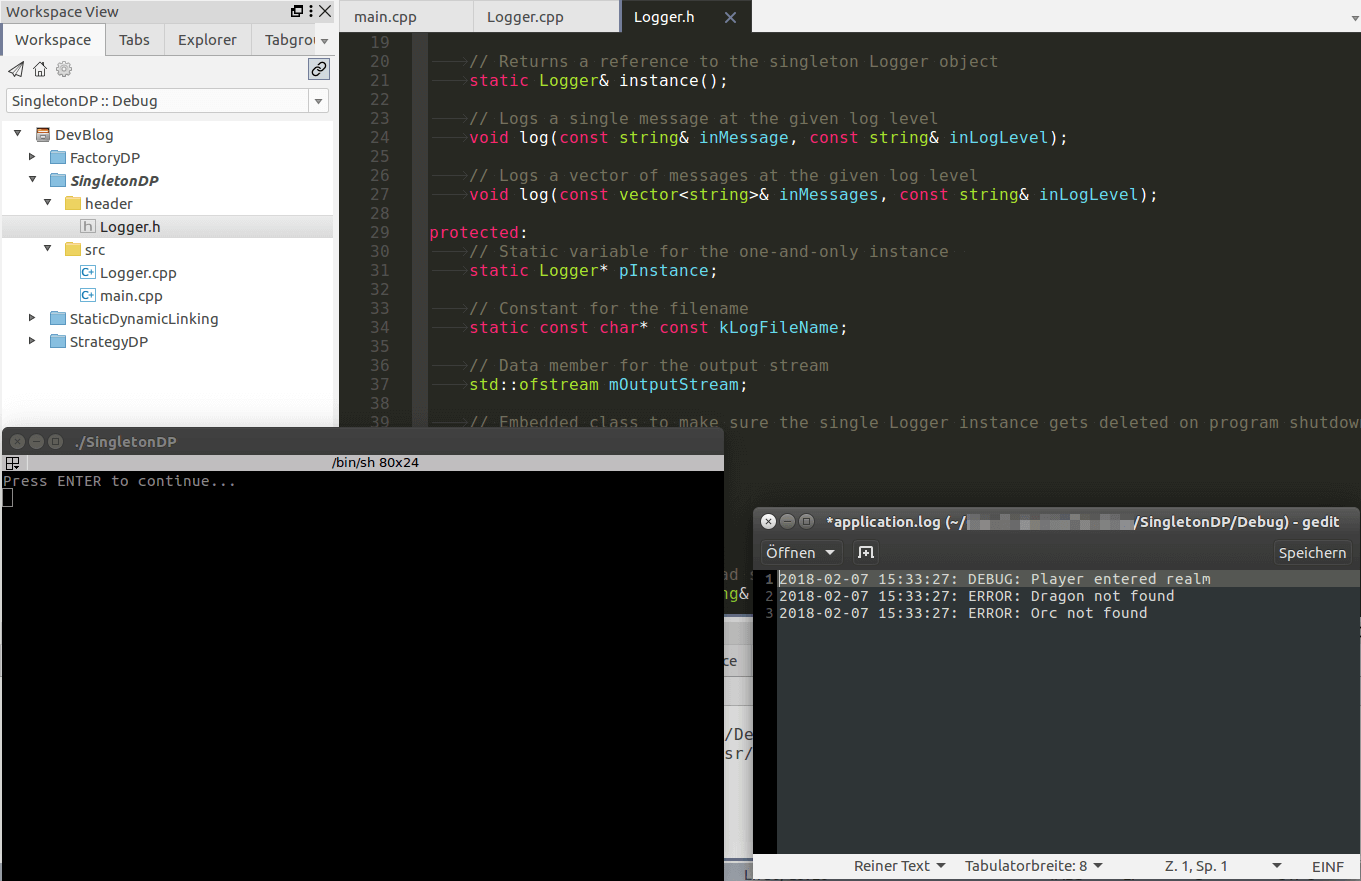Open the SingletonDP :: Debug configuration dropdown
Screen dimensions: 1361x881
pos(318,101)
